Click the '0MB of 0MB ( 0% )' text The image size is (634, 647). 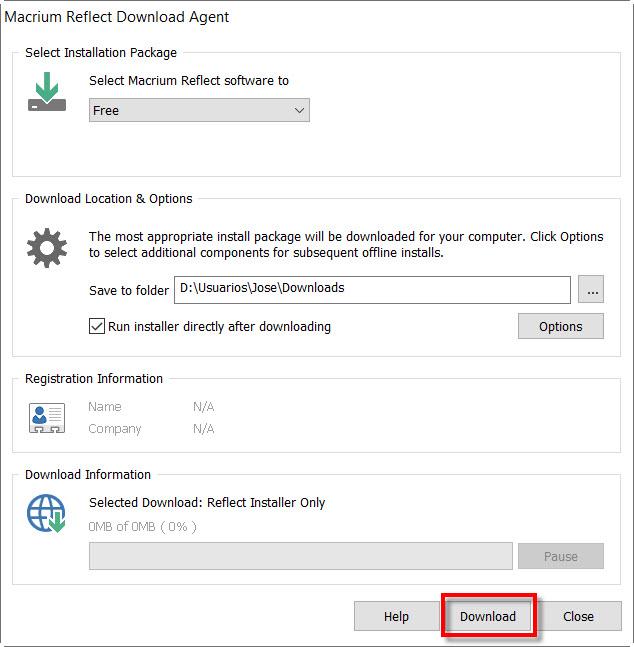click(x=142, y=527)
